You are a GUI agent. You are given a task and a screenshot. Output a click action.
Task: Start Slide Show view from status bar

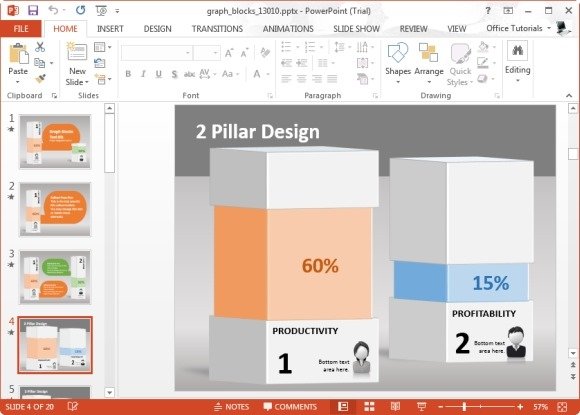click(x=421, y=407)
